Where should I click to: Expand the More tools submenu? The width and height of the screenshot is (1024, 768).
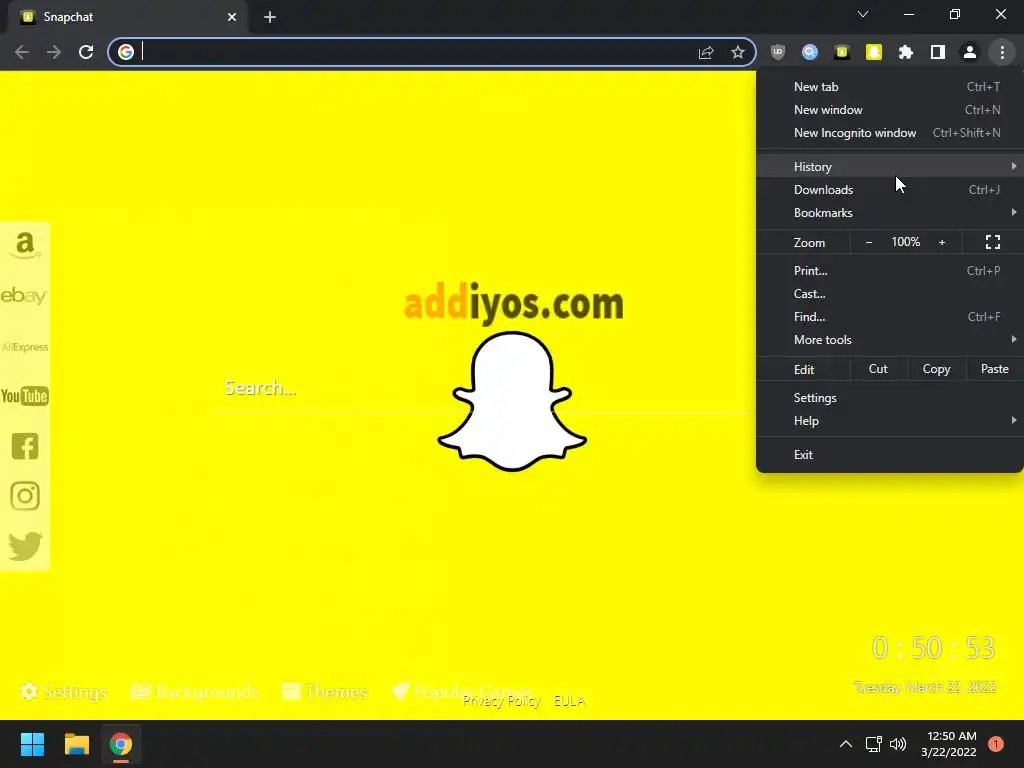pyautogui.click(x=889, y=340)
